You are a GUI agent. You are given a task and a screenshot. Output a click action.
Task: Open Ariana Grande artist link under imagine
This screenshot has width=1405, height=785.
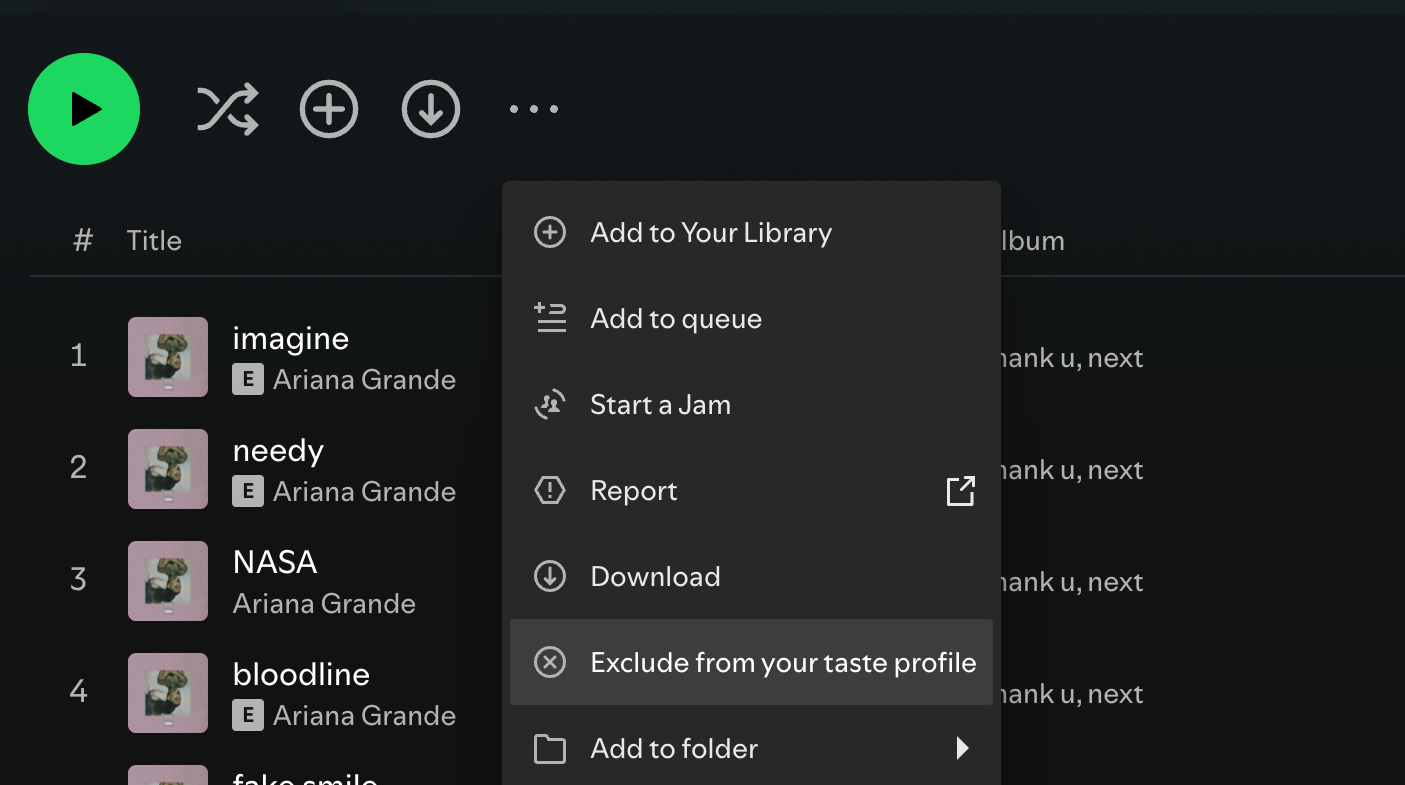(364, 380)
